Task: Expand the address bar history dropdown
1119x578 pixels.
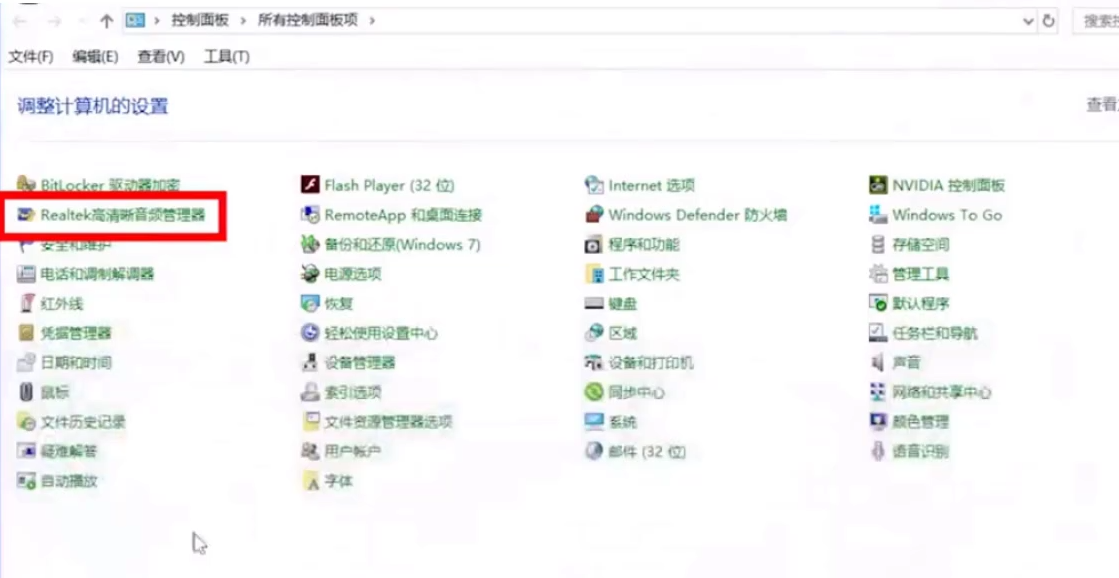Action: 1028,21
